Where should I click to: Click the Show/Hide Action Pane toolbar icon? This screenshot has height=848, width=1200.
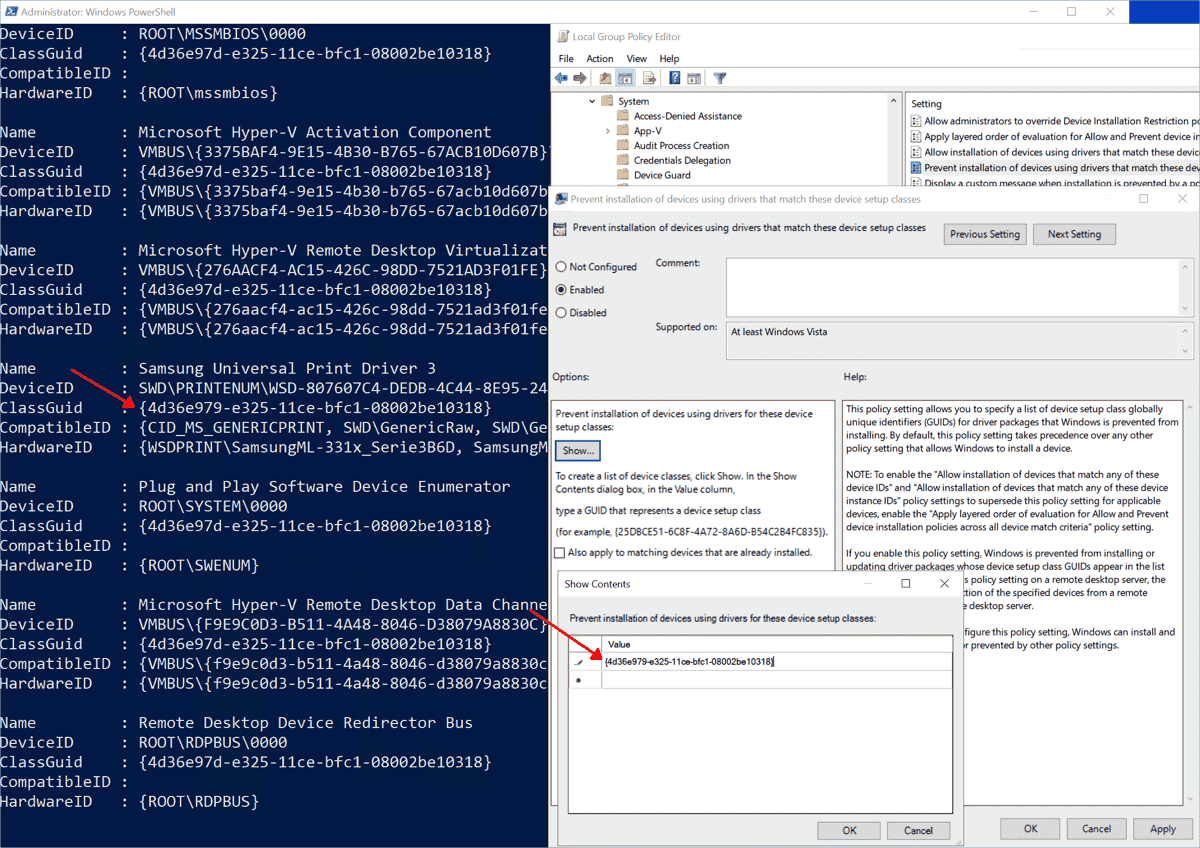(x=693, y=77)
